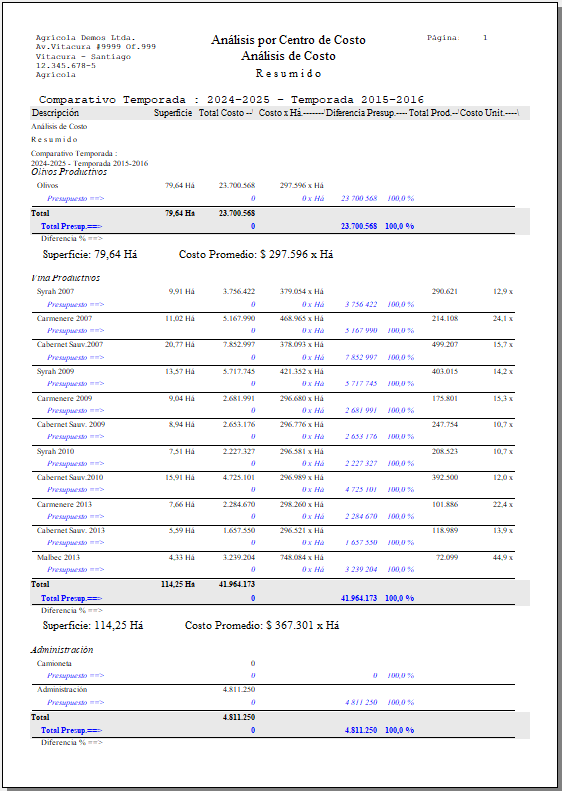562x791 pixels.
Task: Click the 'Superficie' column header
Action: 173,113
